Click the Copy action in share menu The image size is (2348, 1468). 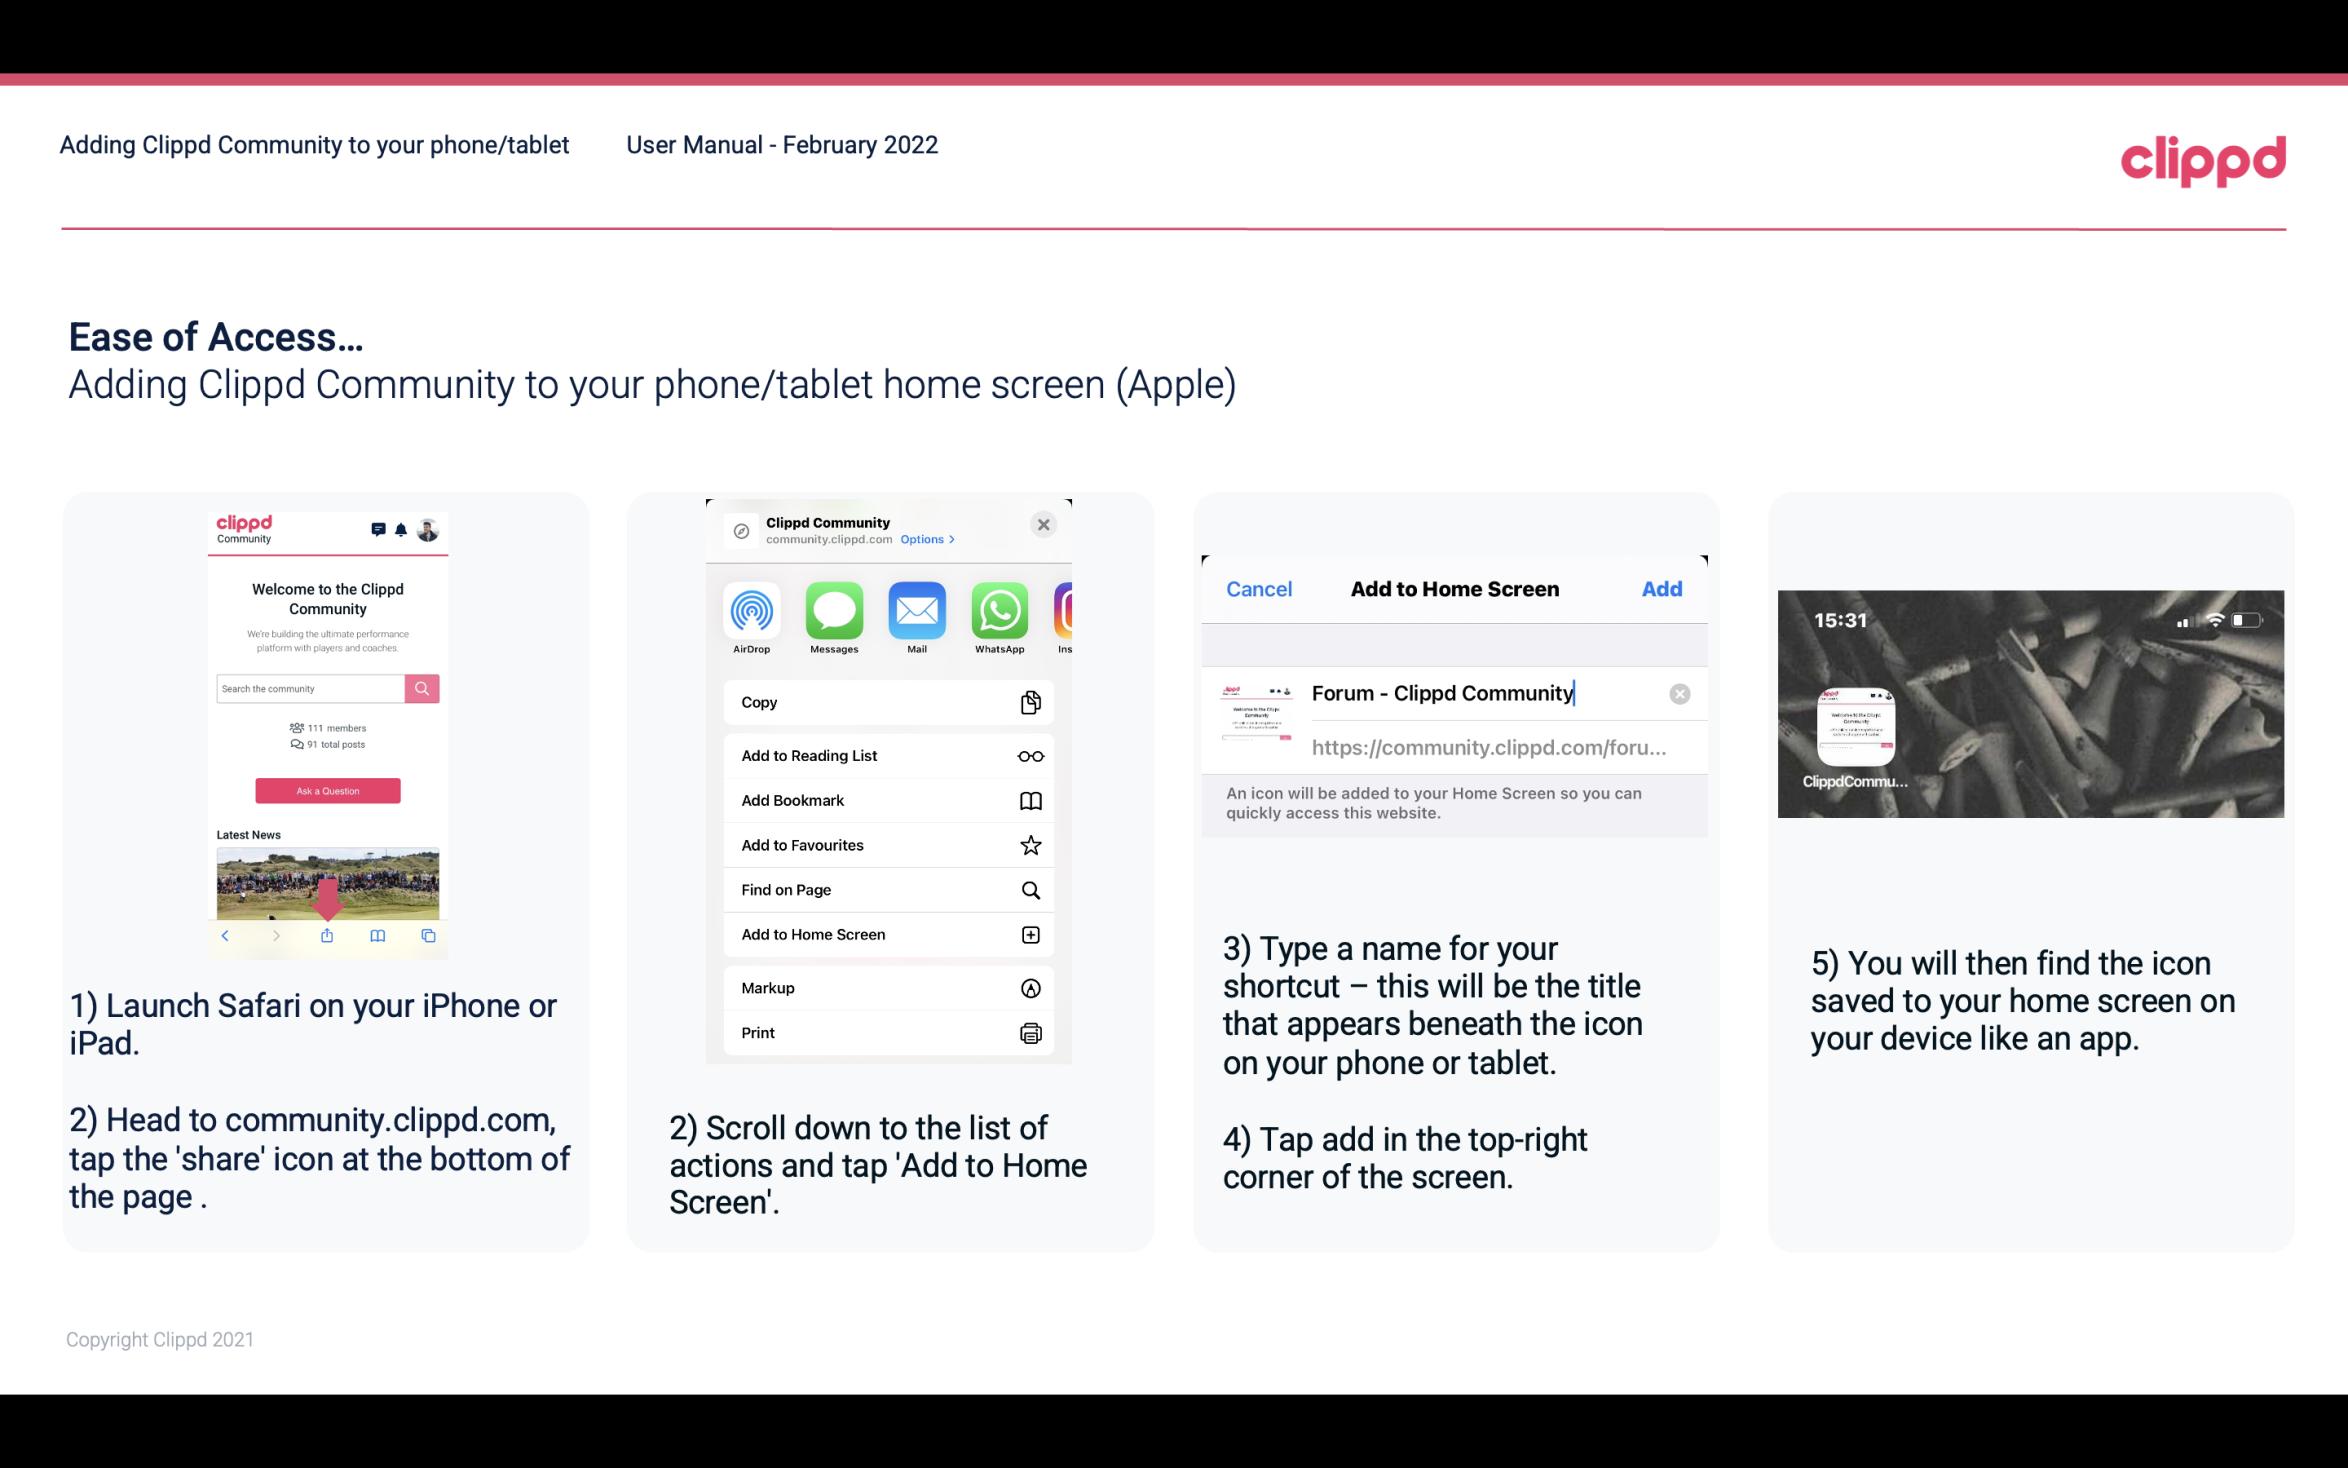886,700
